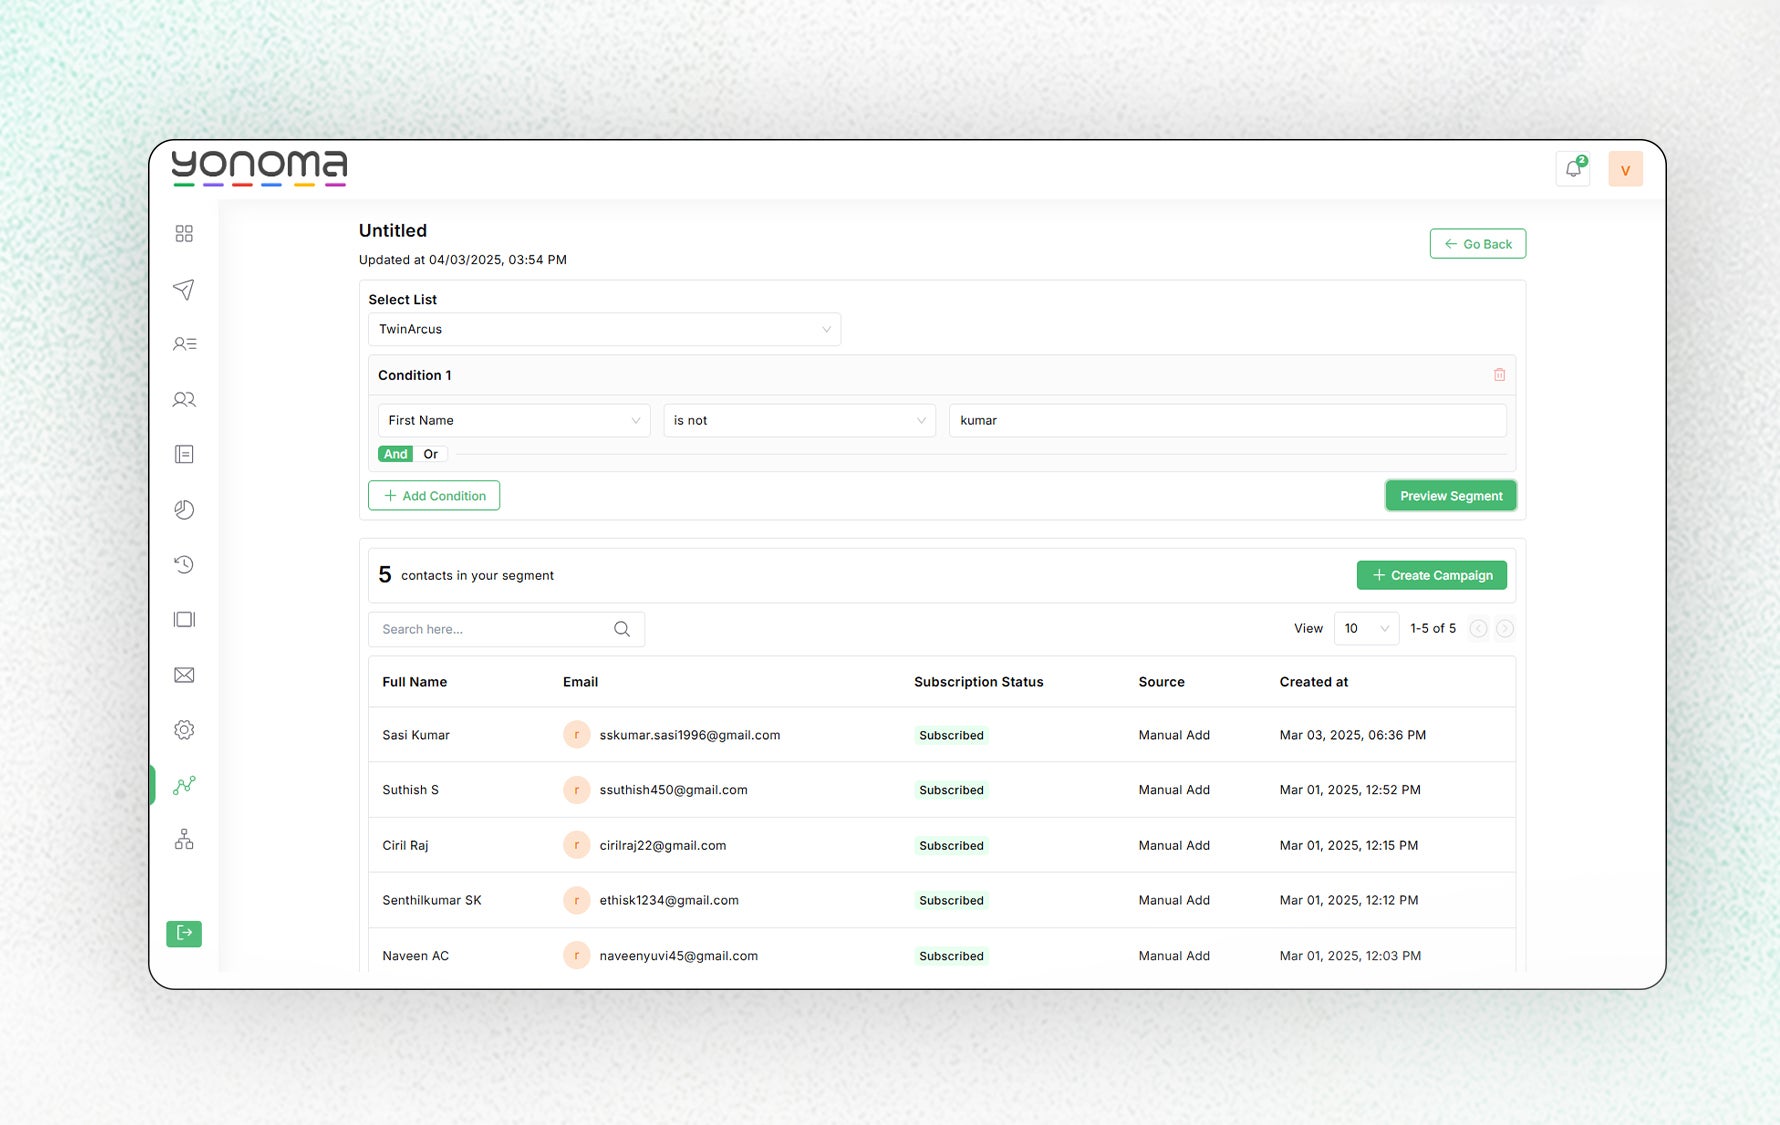Open the First Name field dropdown
Viewport: 1780px width, 1125px height.
514,420
